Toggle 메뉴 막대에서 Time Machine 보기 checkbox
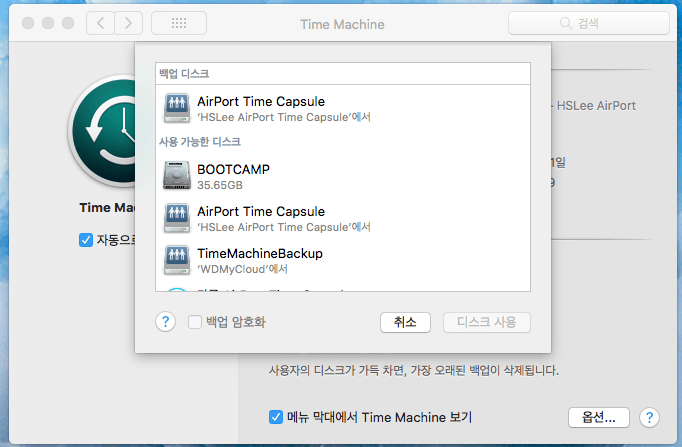This screenshot has height=447, width=682. pos(276,417)
